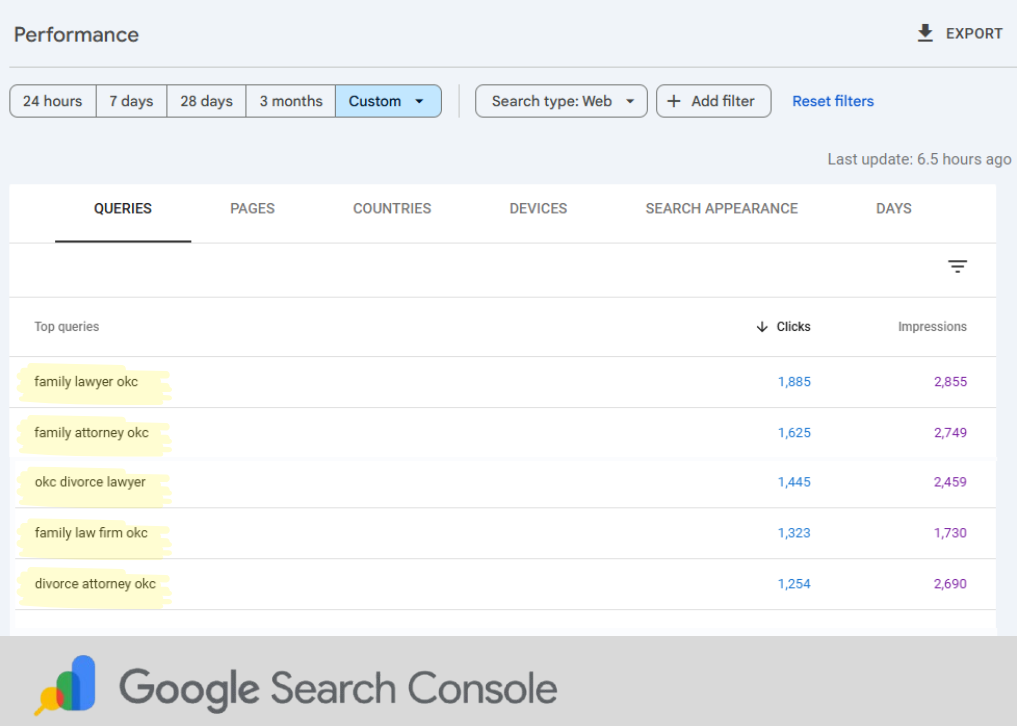
Task: Switch to the Days tab
Action: [893, 209]
